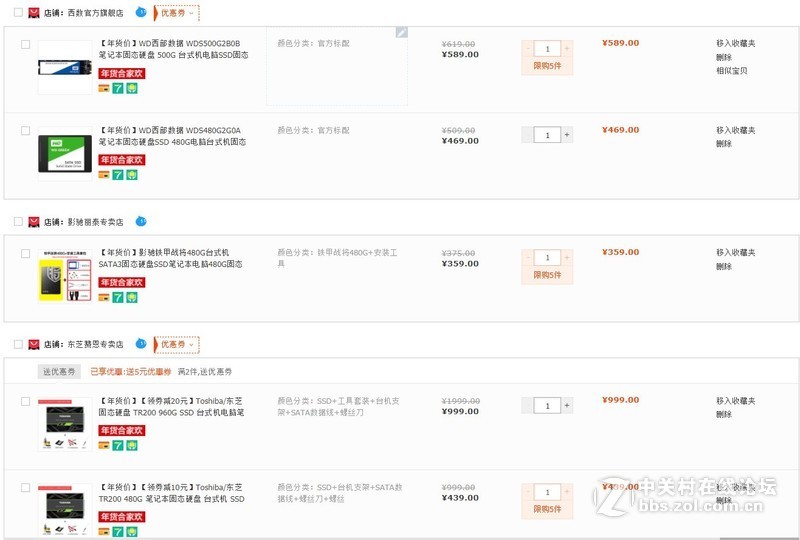Click green shield icon under TR200 960G item
Screen dimensions: 800x540
point(132,446)
